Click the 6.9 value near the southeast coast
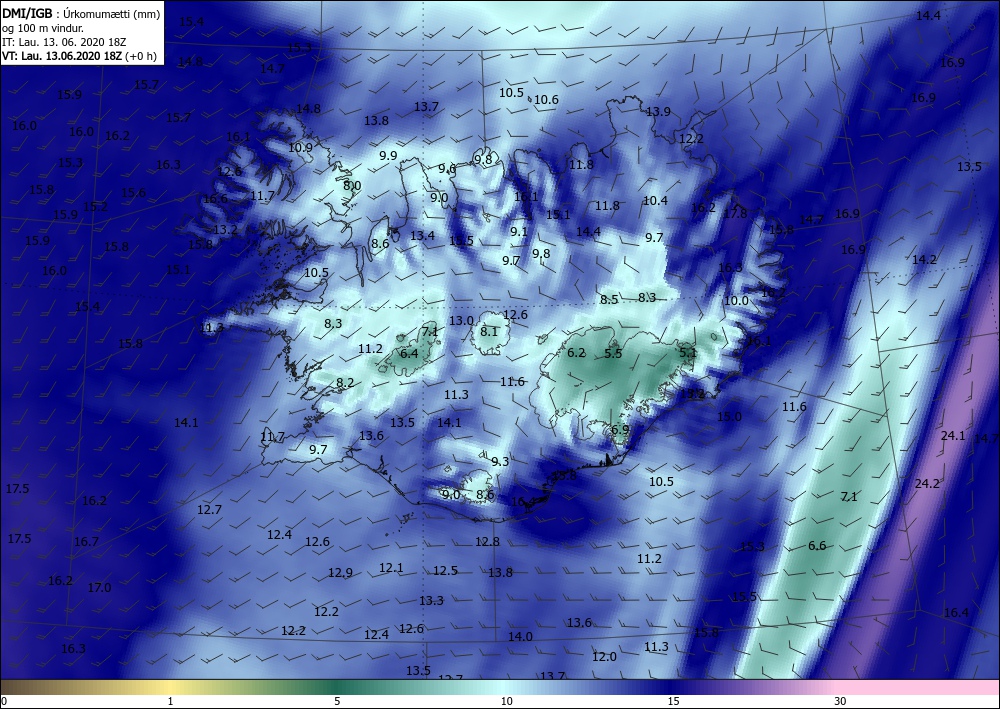This screenshot has width=1000, height=709. pos(621,430)
